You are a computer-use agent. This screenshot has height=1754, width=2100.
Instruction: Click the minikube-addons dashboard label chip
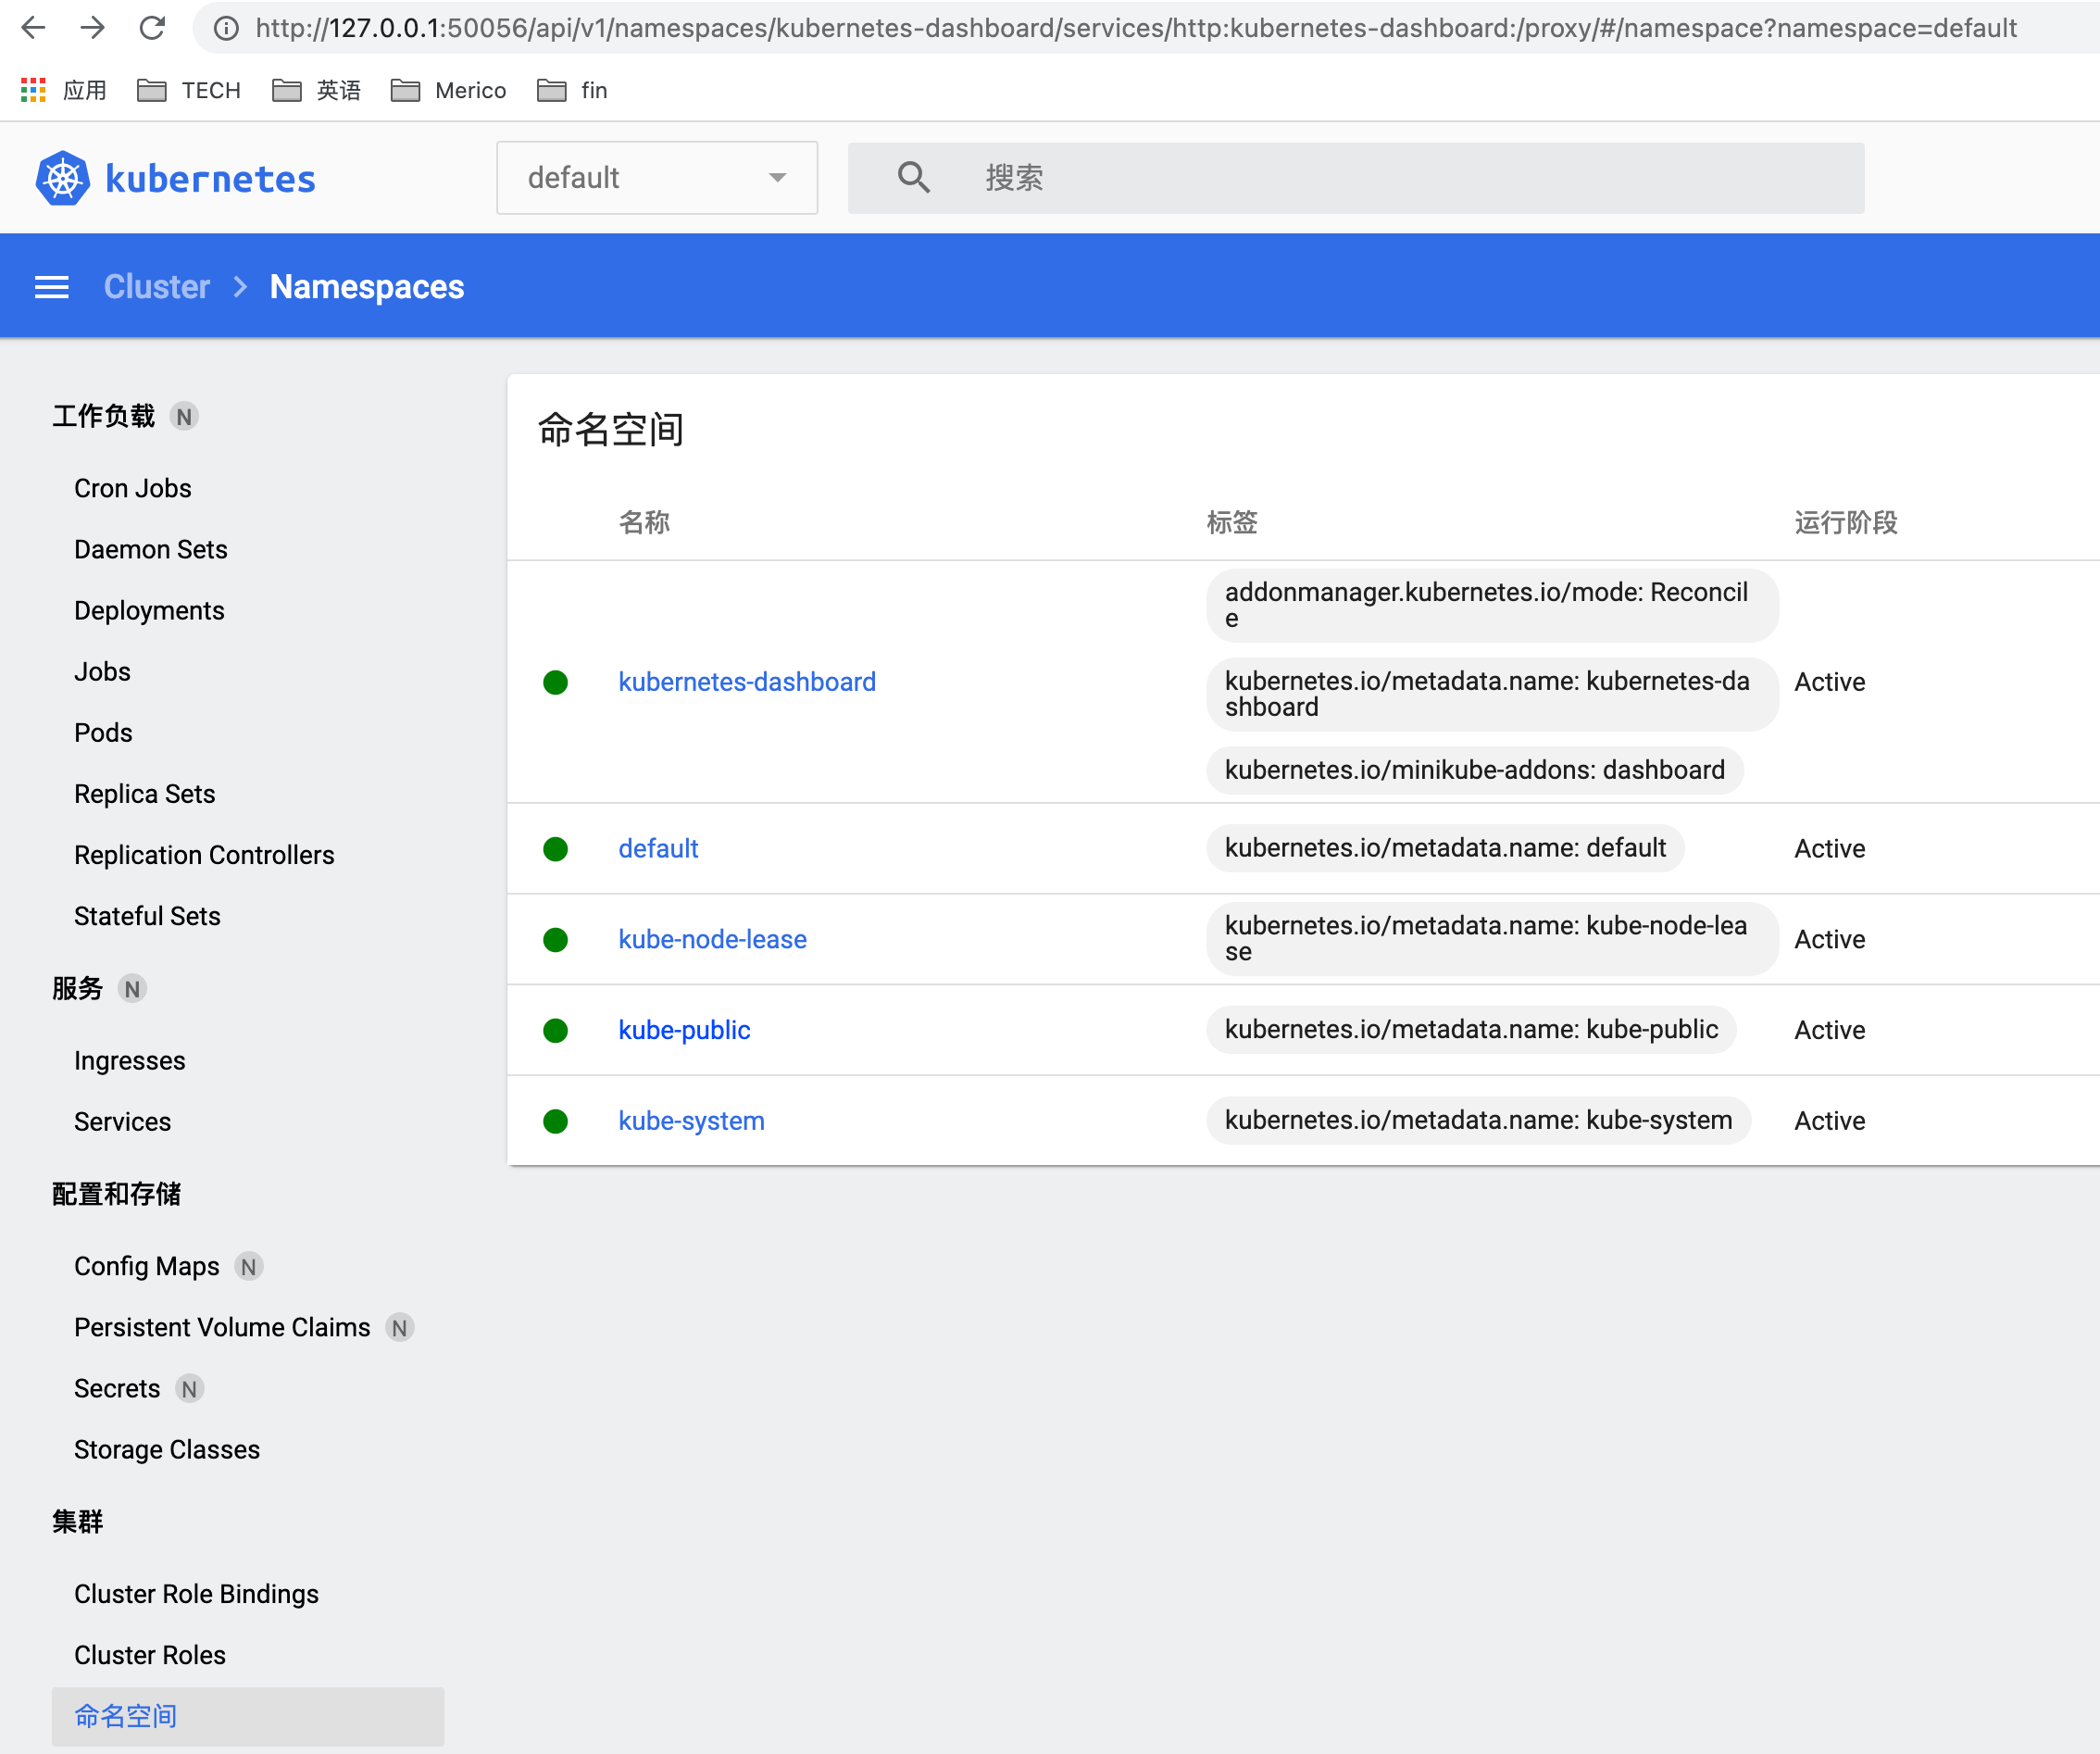(x=1474, y=770)
